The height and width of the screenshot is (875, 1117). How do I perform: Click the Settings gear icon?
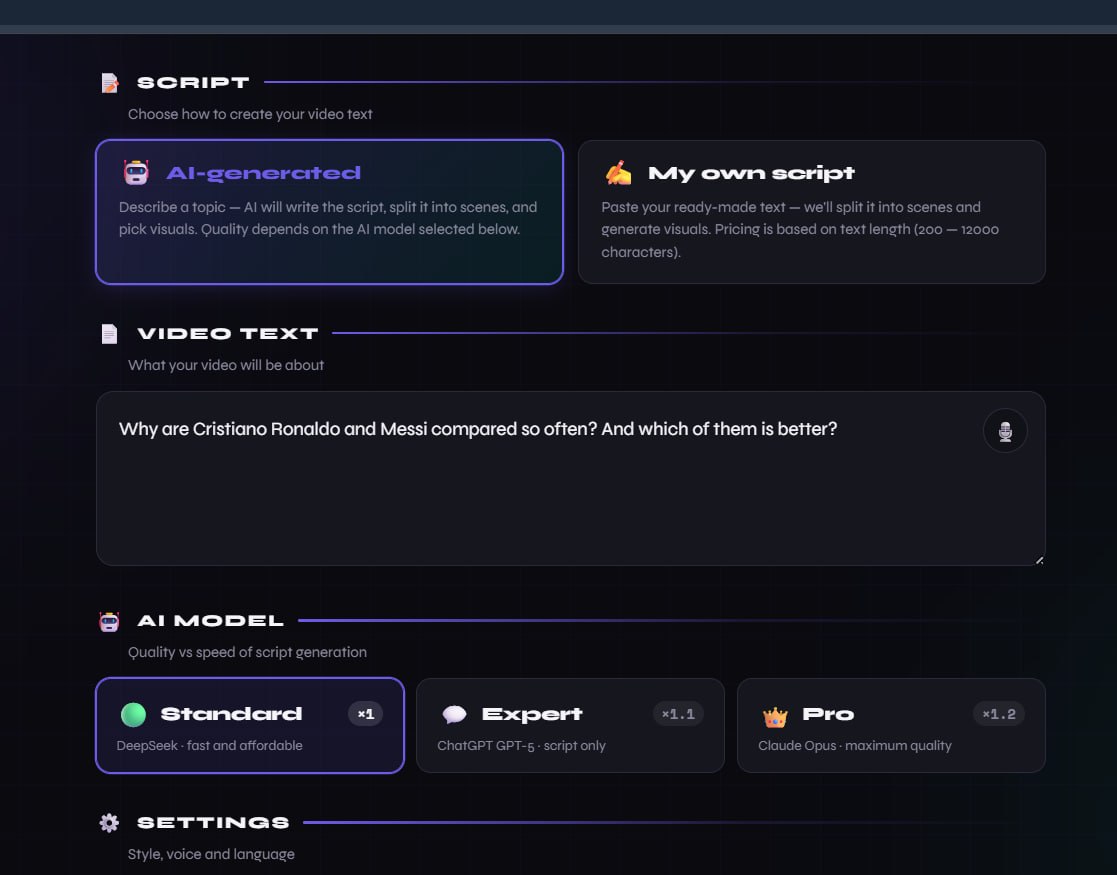(x=109, y=823)
